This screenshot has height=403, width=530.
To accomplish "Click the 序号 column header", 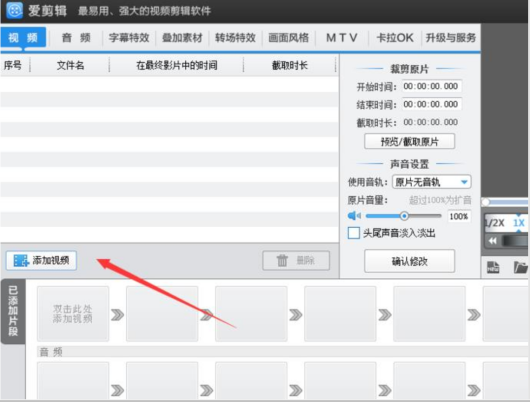I will pos(13,65).
